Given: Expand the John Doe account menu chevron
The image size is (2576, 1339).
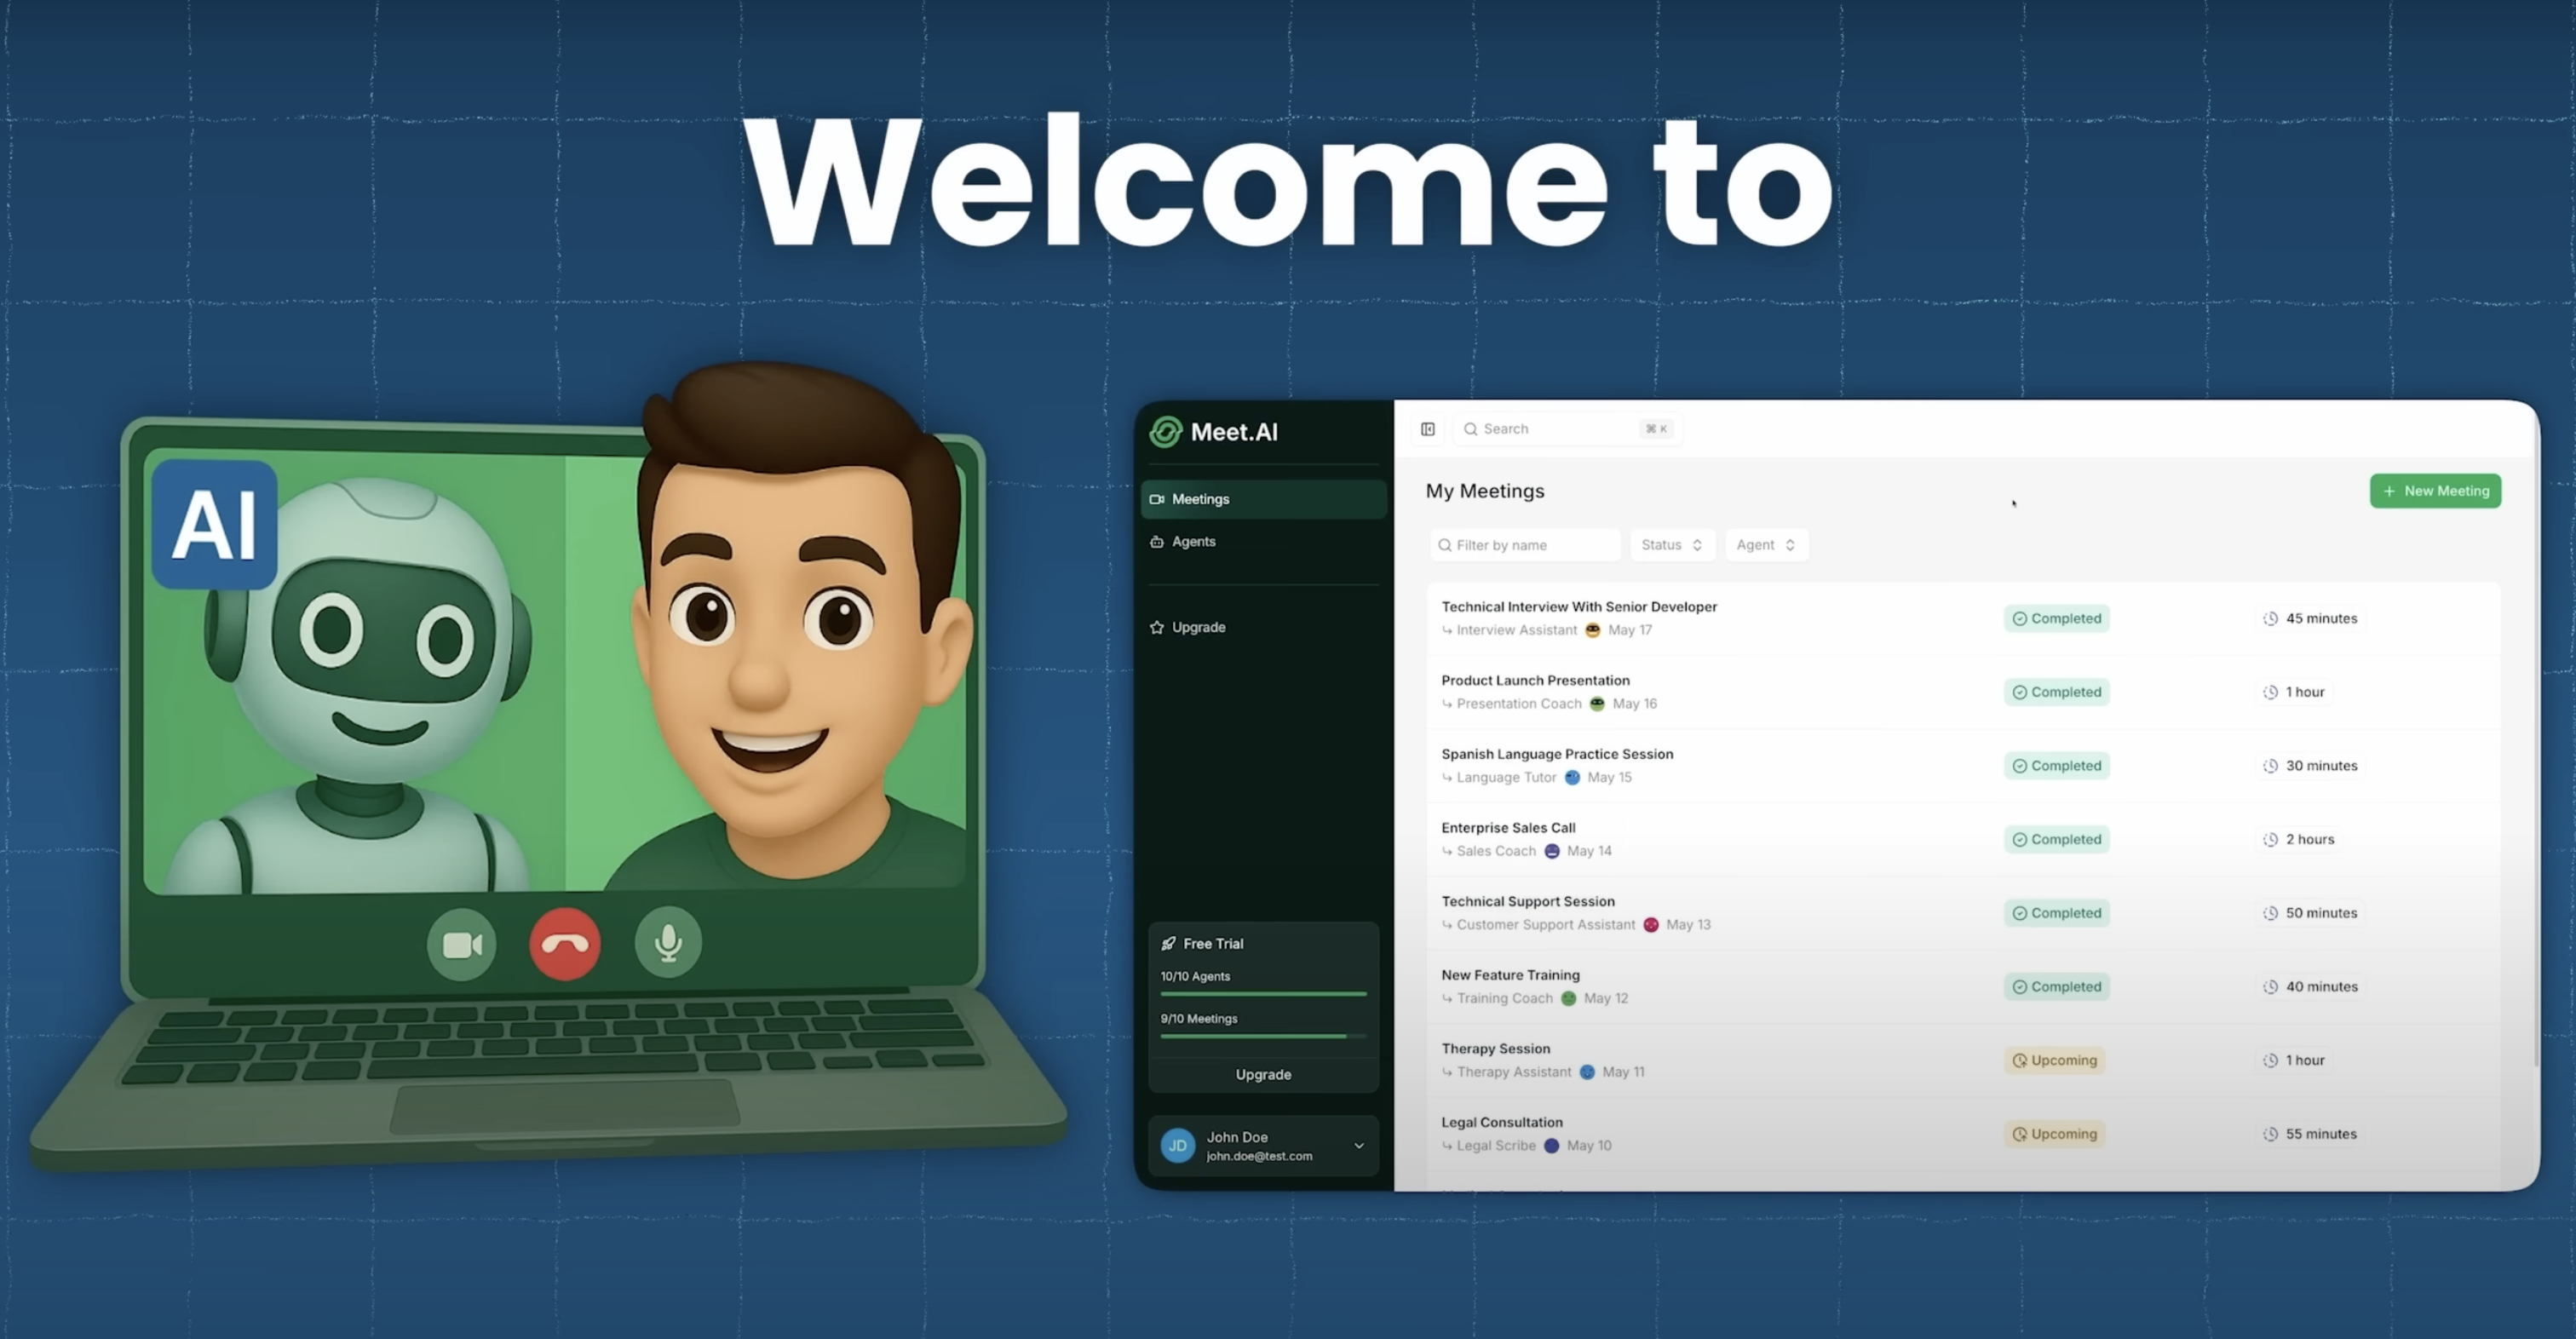Looking at the screenshot, I should pos(1359,1146).
